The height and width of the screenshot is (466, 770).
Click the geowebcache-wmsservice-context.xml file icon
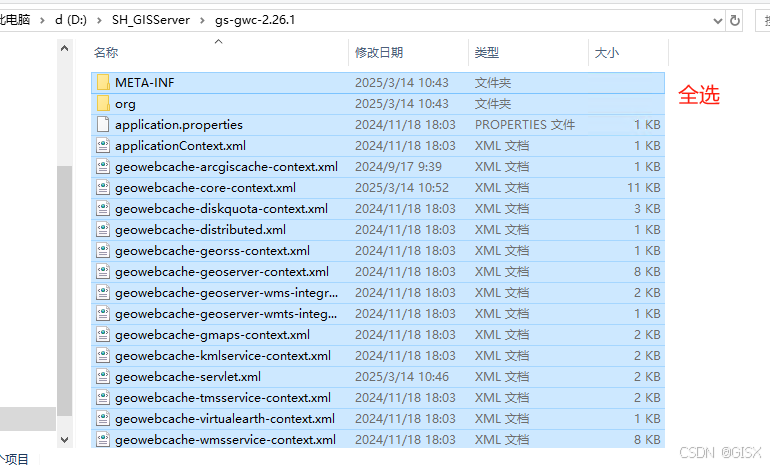(103, 439)
